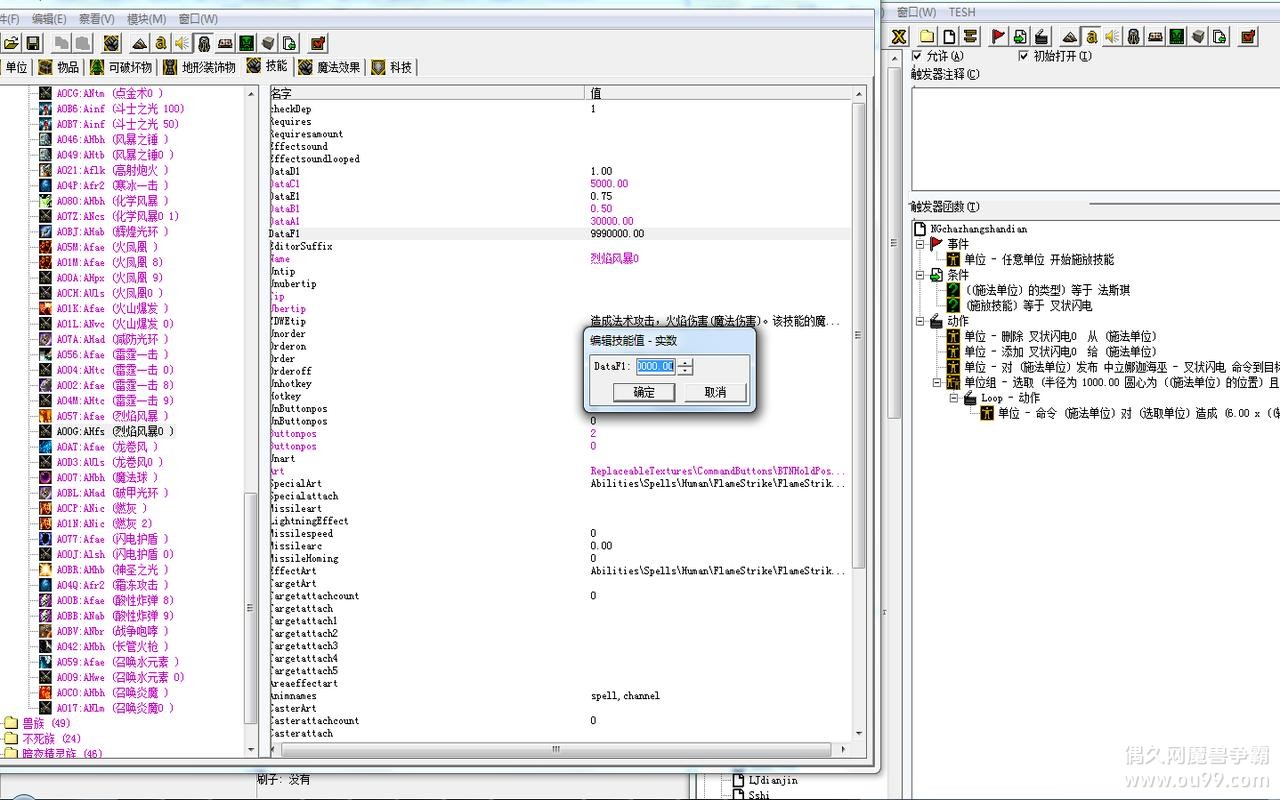The height and width of the screenshot is (800, 1280).
Task: Switch to the 科技 tab
Action: [x=392, y=67]
